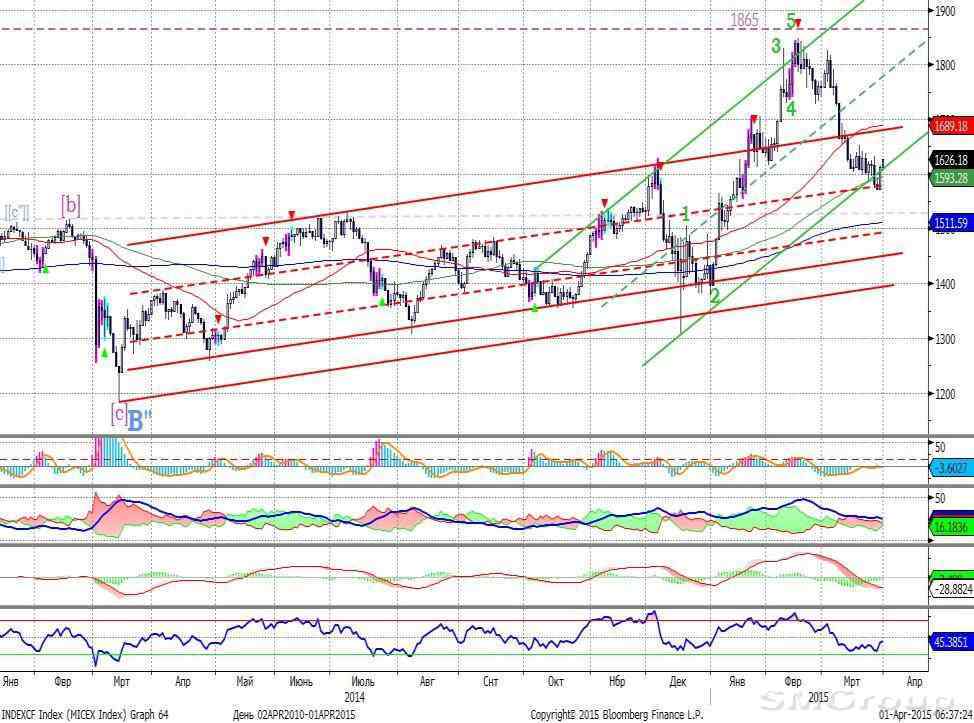Click the 1865 resistance level label

[x=744, y=20]
